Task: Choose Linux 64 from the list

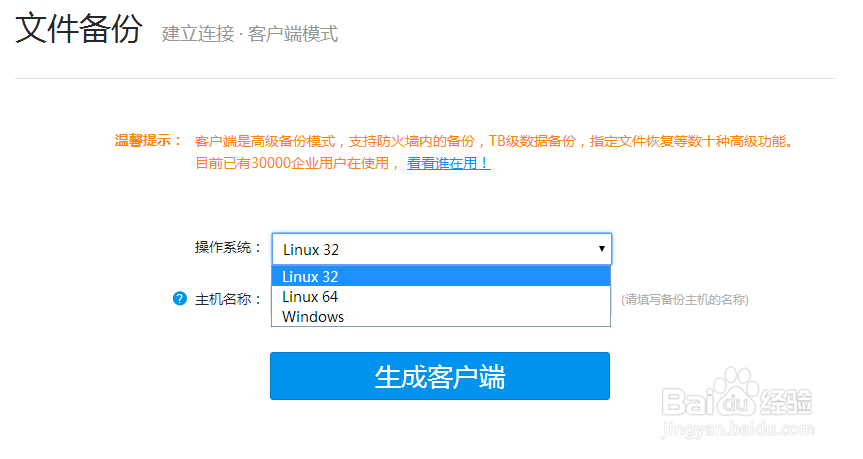Action: (x=440, y=297)
